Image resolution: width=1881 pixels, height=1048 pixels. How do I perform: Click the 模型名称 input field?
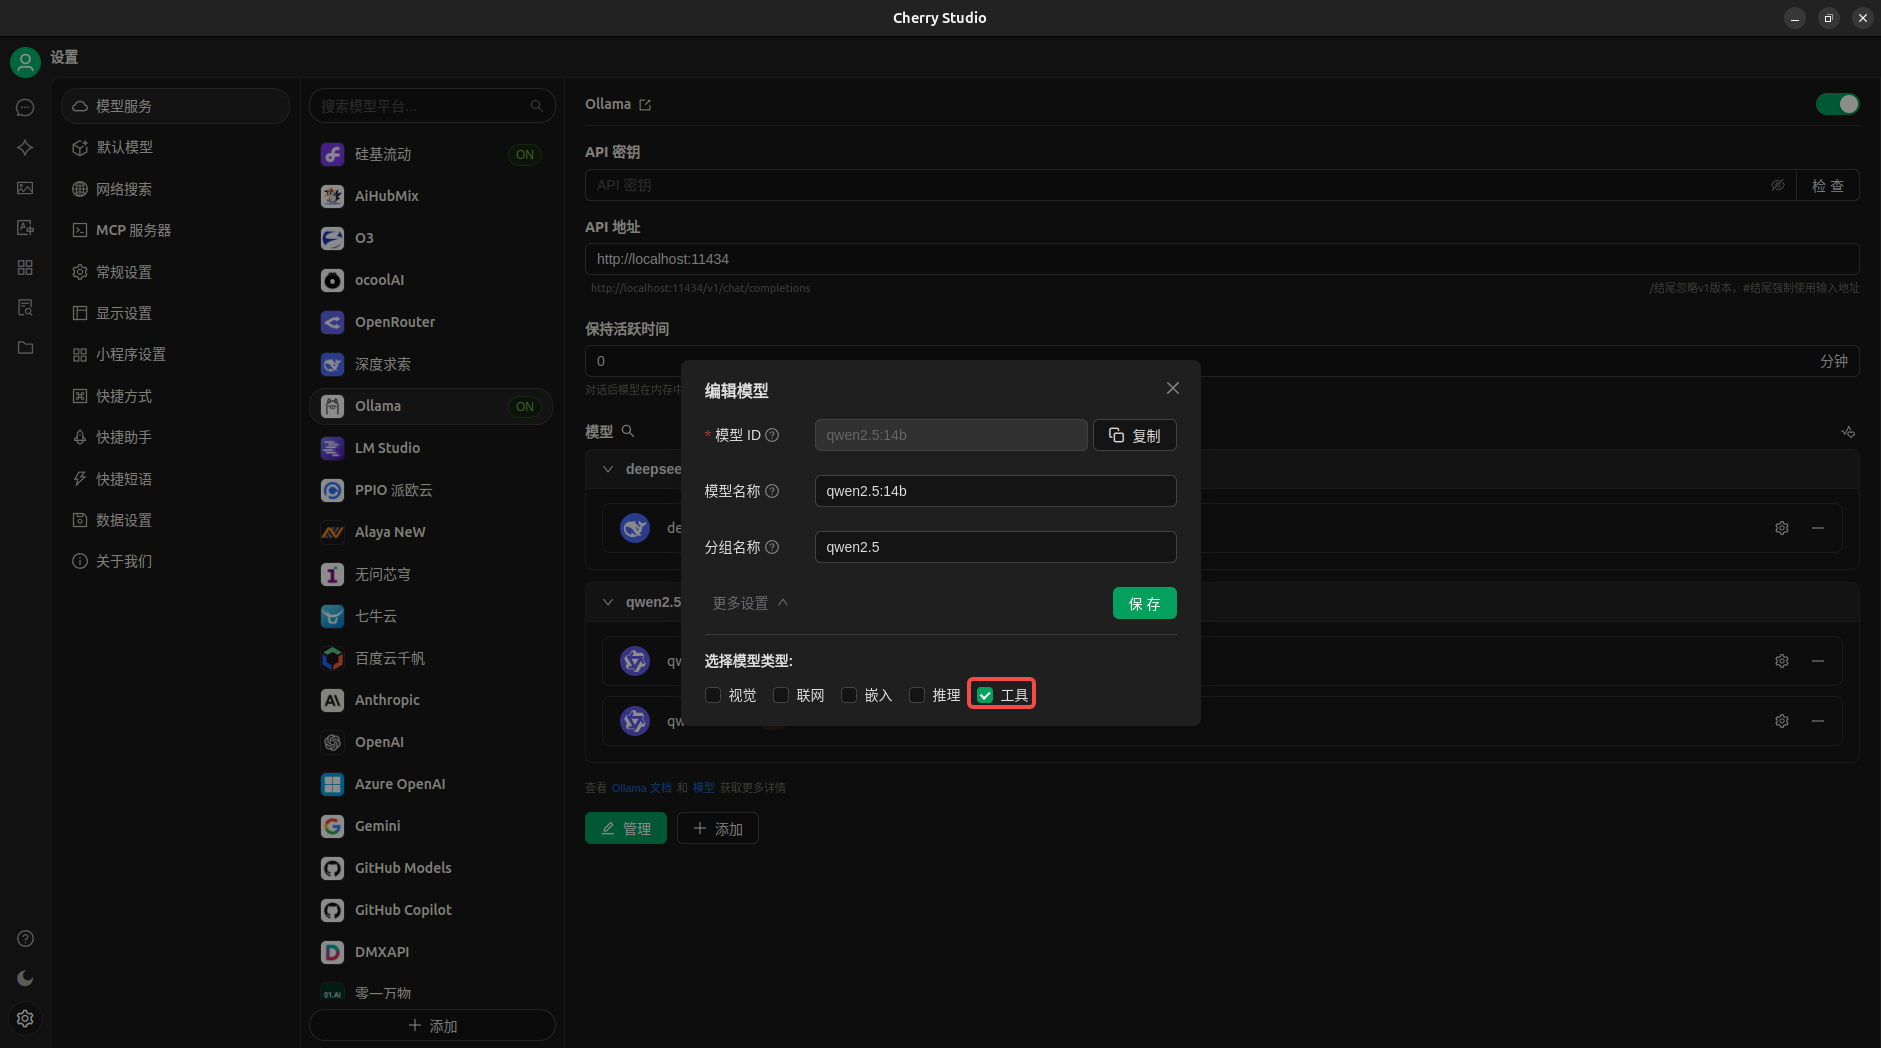click(995, 491)
